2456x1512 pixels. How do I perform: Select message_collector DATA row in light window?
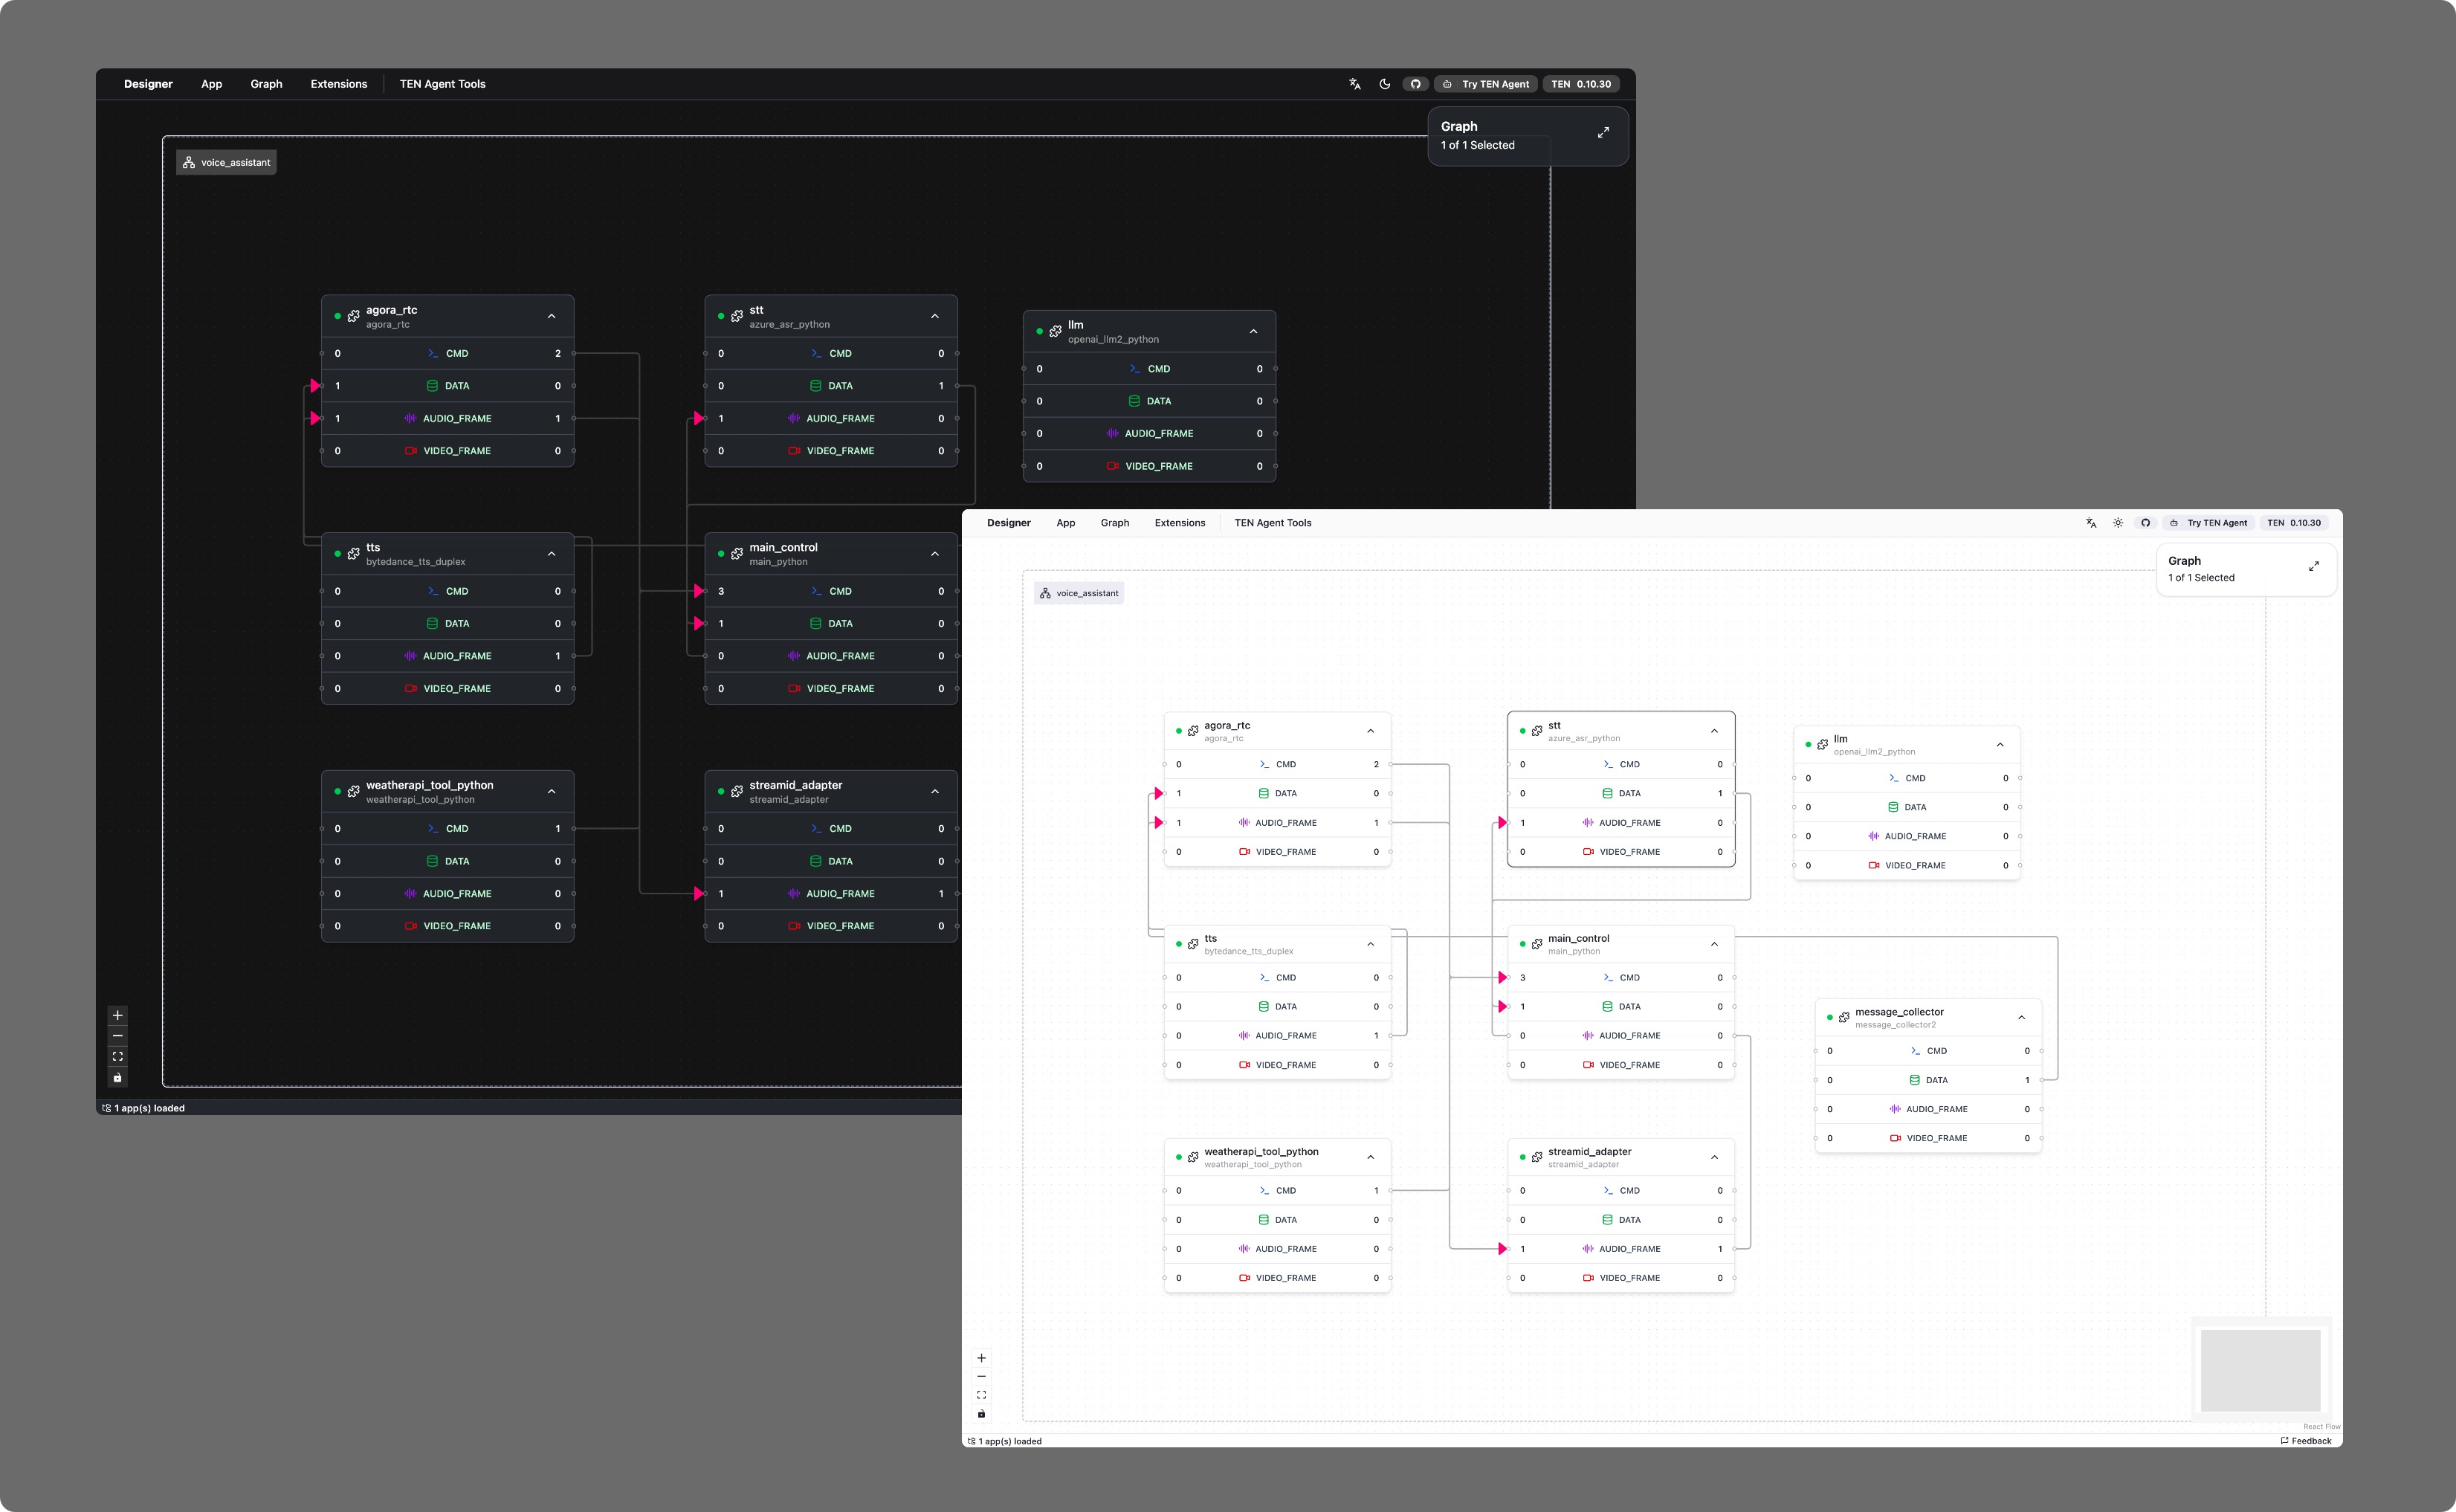click(x=1929, y=1080)
